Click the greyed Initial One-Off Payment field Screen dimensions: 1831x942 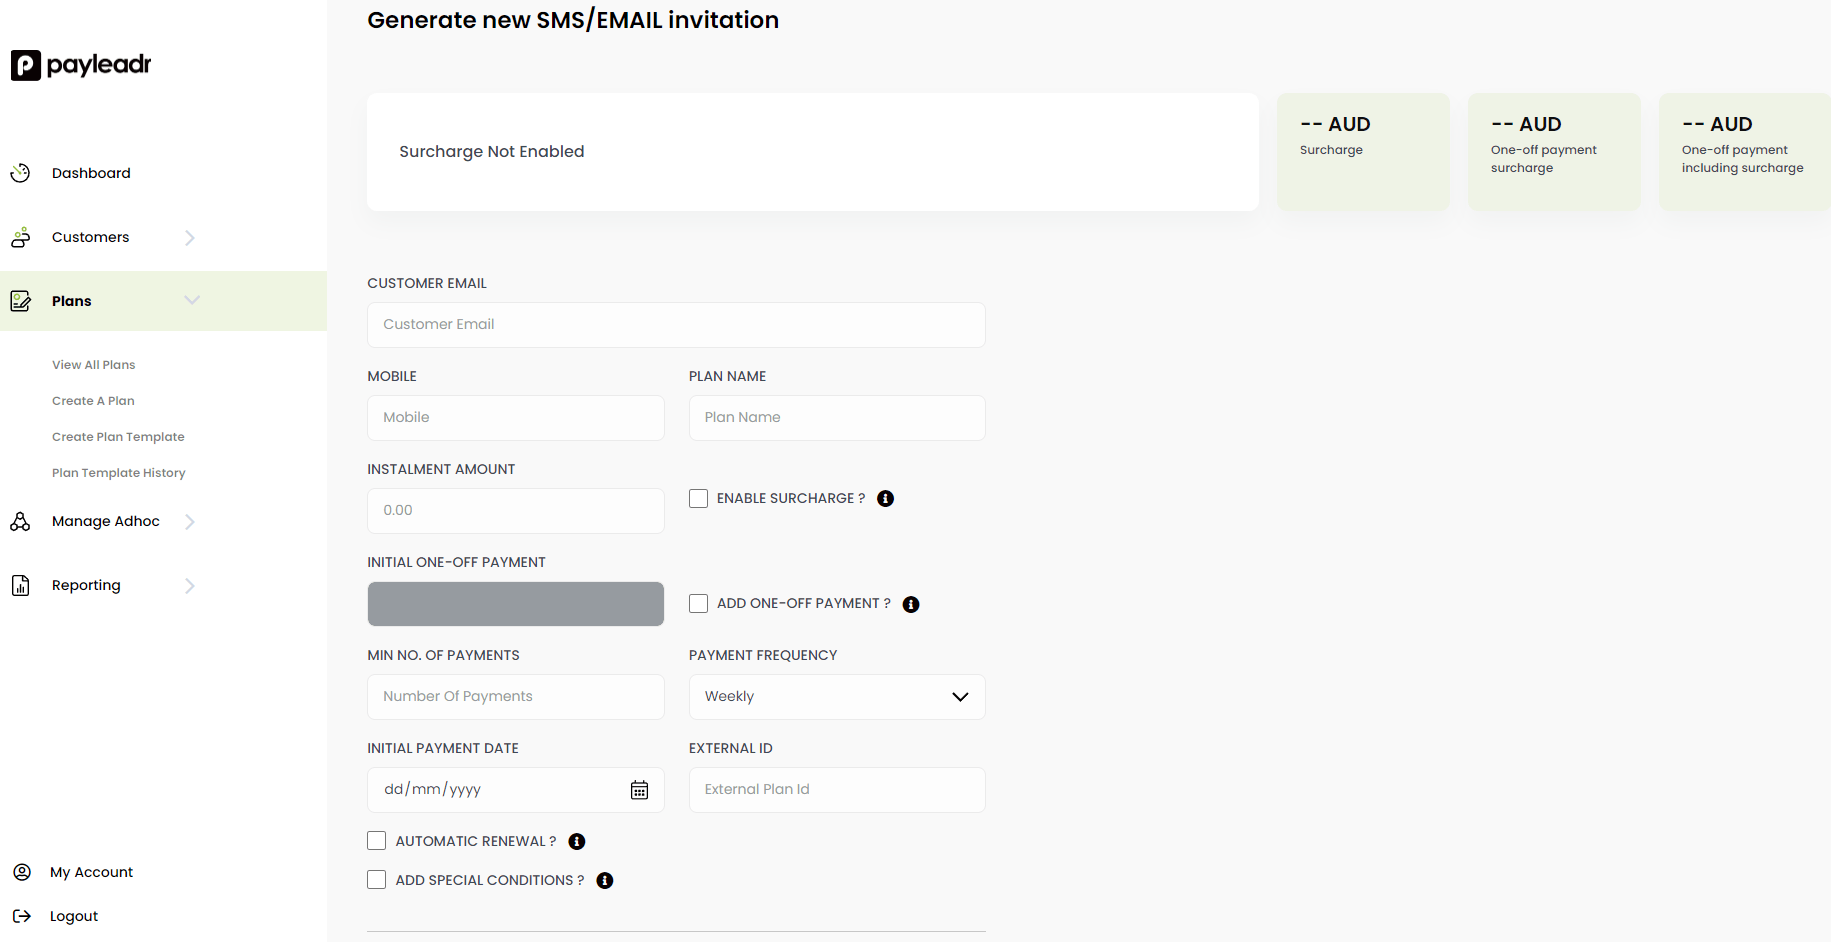[x=515, y=604]
